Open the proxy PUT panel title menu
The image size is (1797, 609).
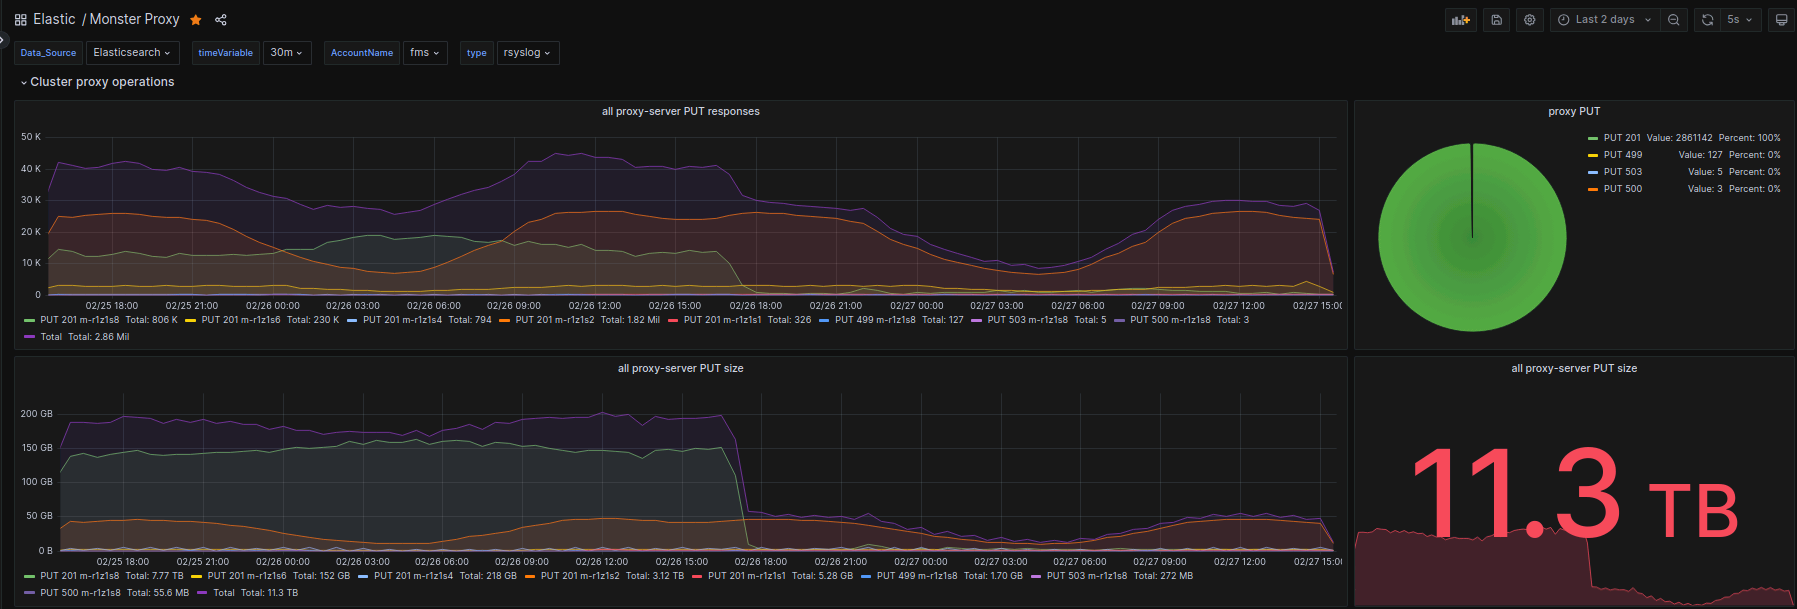[1574, 111]
